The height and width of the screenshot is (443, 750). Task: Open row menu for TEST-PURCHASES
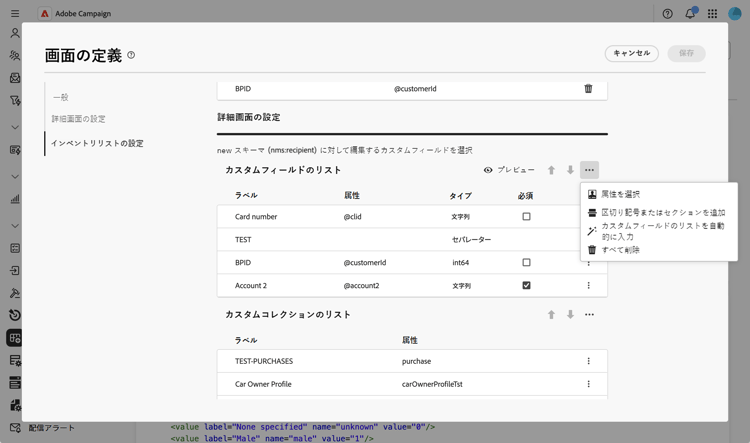click(x=588, y=361)
